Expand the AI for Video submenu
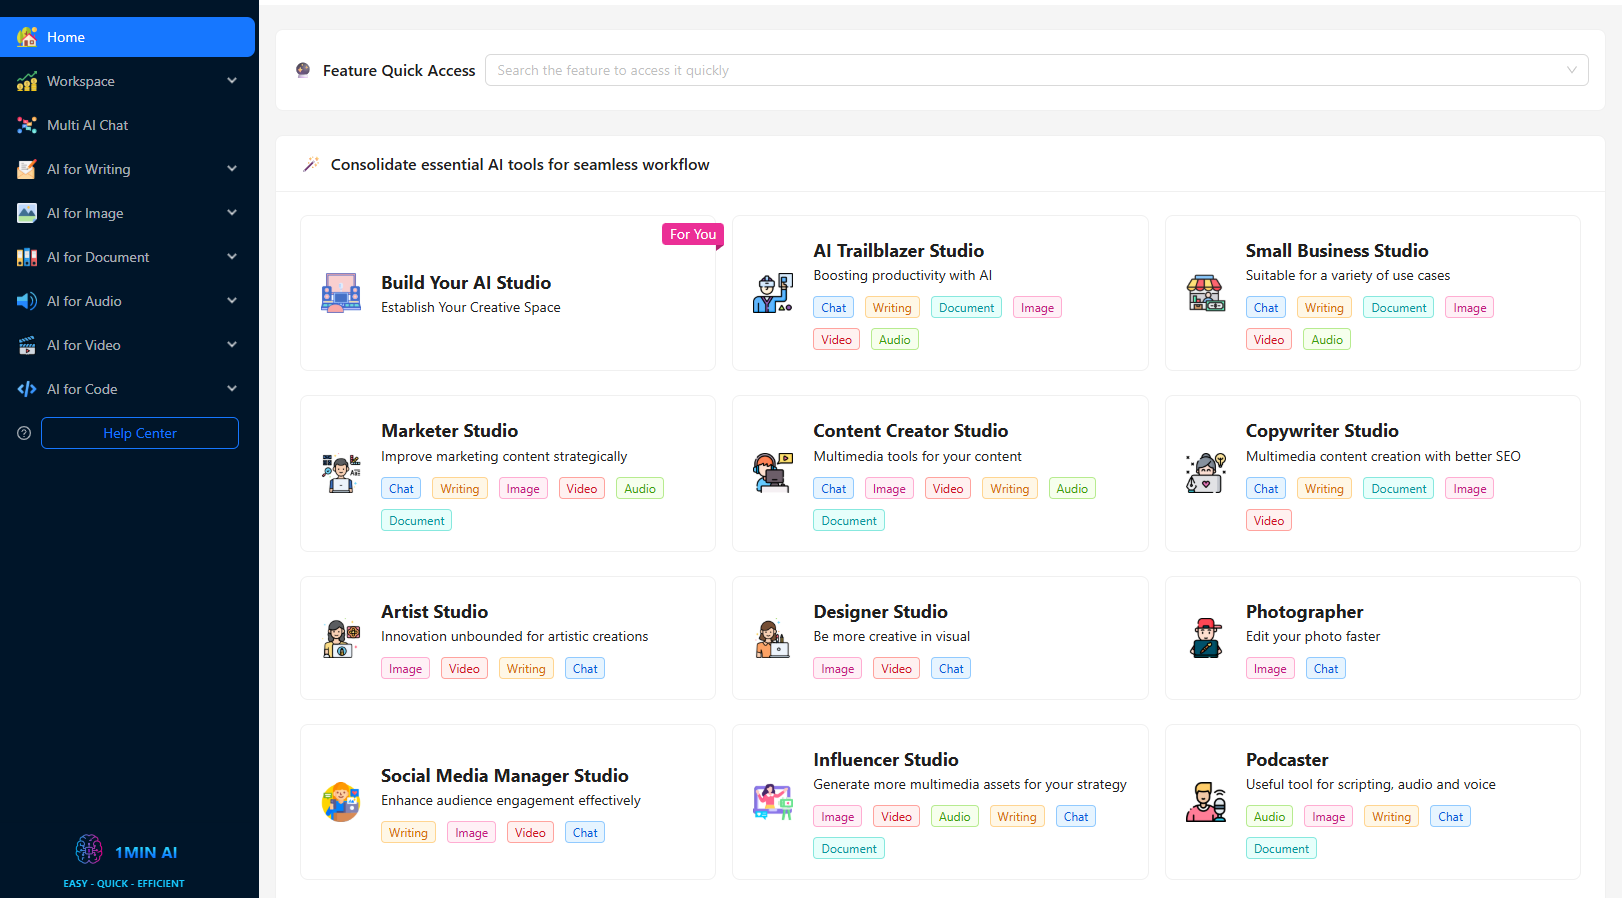The height and width of the screenshot is (898, 1622). (232, 345)
